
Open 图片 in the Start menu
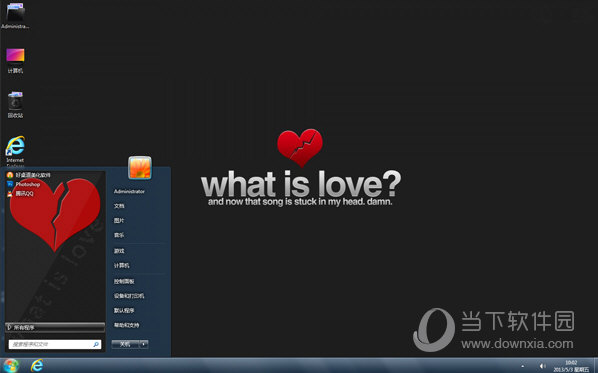point(119,220)
